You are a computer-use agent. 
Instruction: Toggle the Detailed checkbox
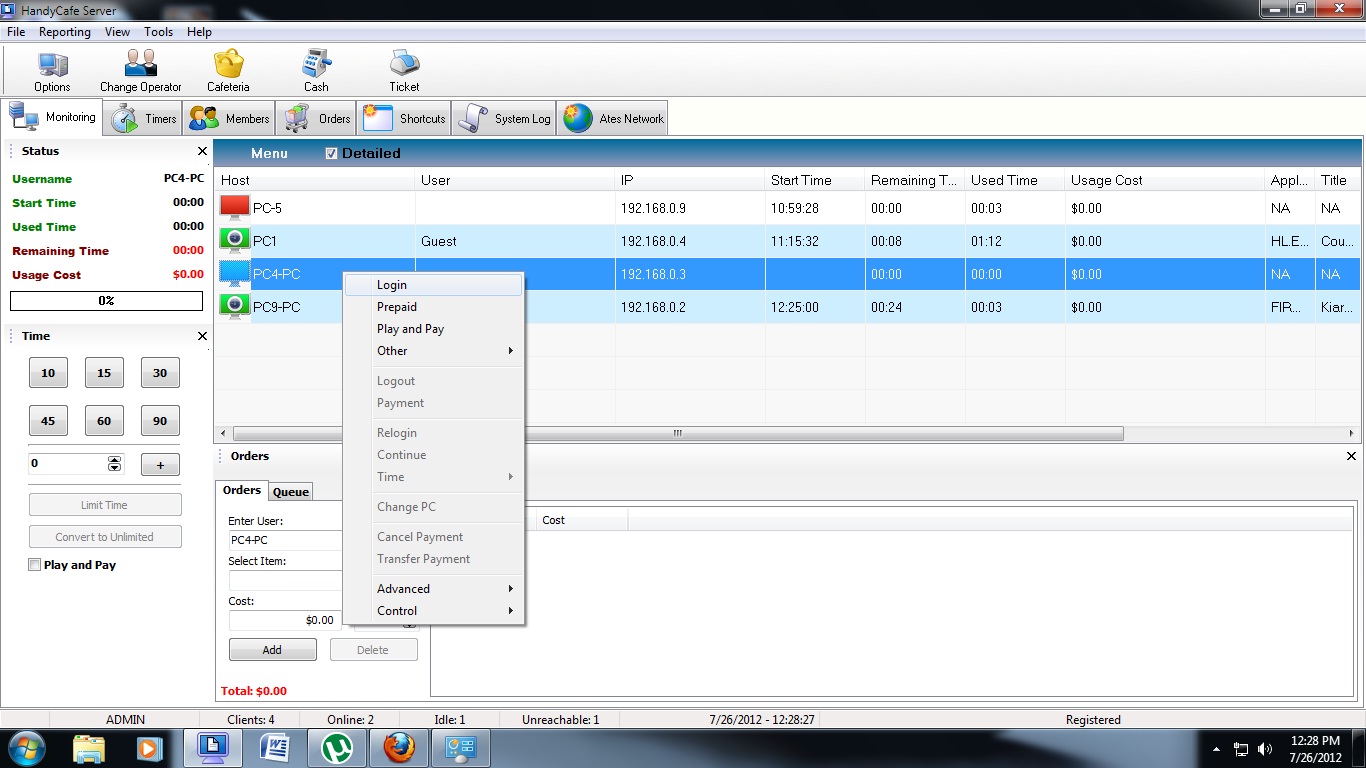[x=332, y=154]
